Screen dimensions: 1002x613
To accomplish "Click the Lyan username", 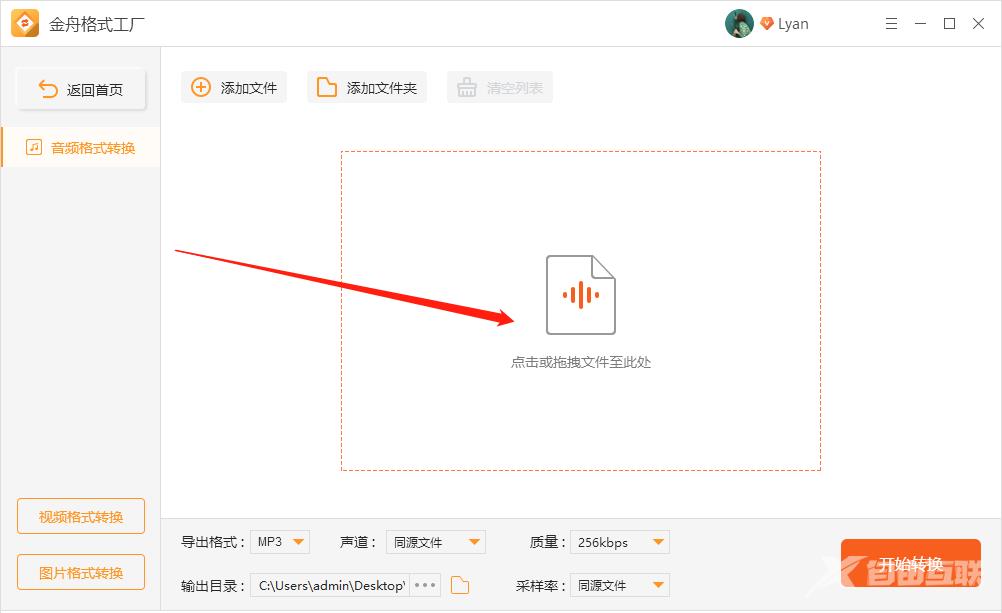I will click(x=793, y=24).
